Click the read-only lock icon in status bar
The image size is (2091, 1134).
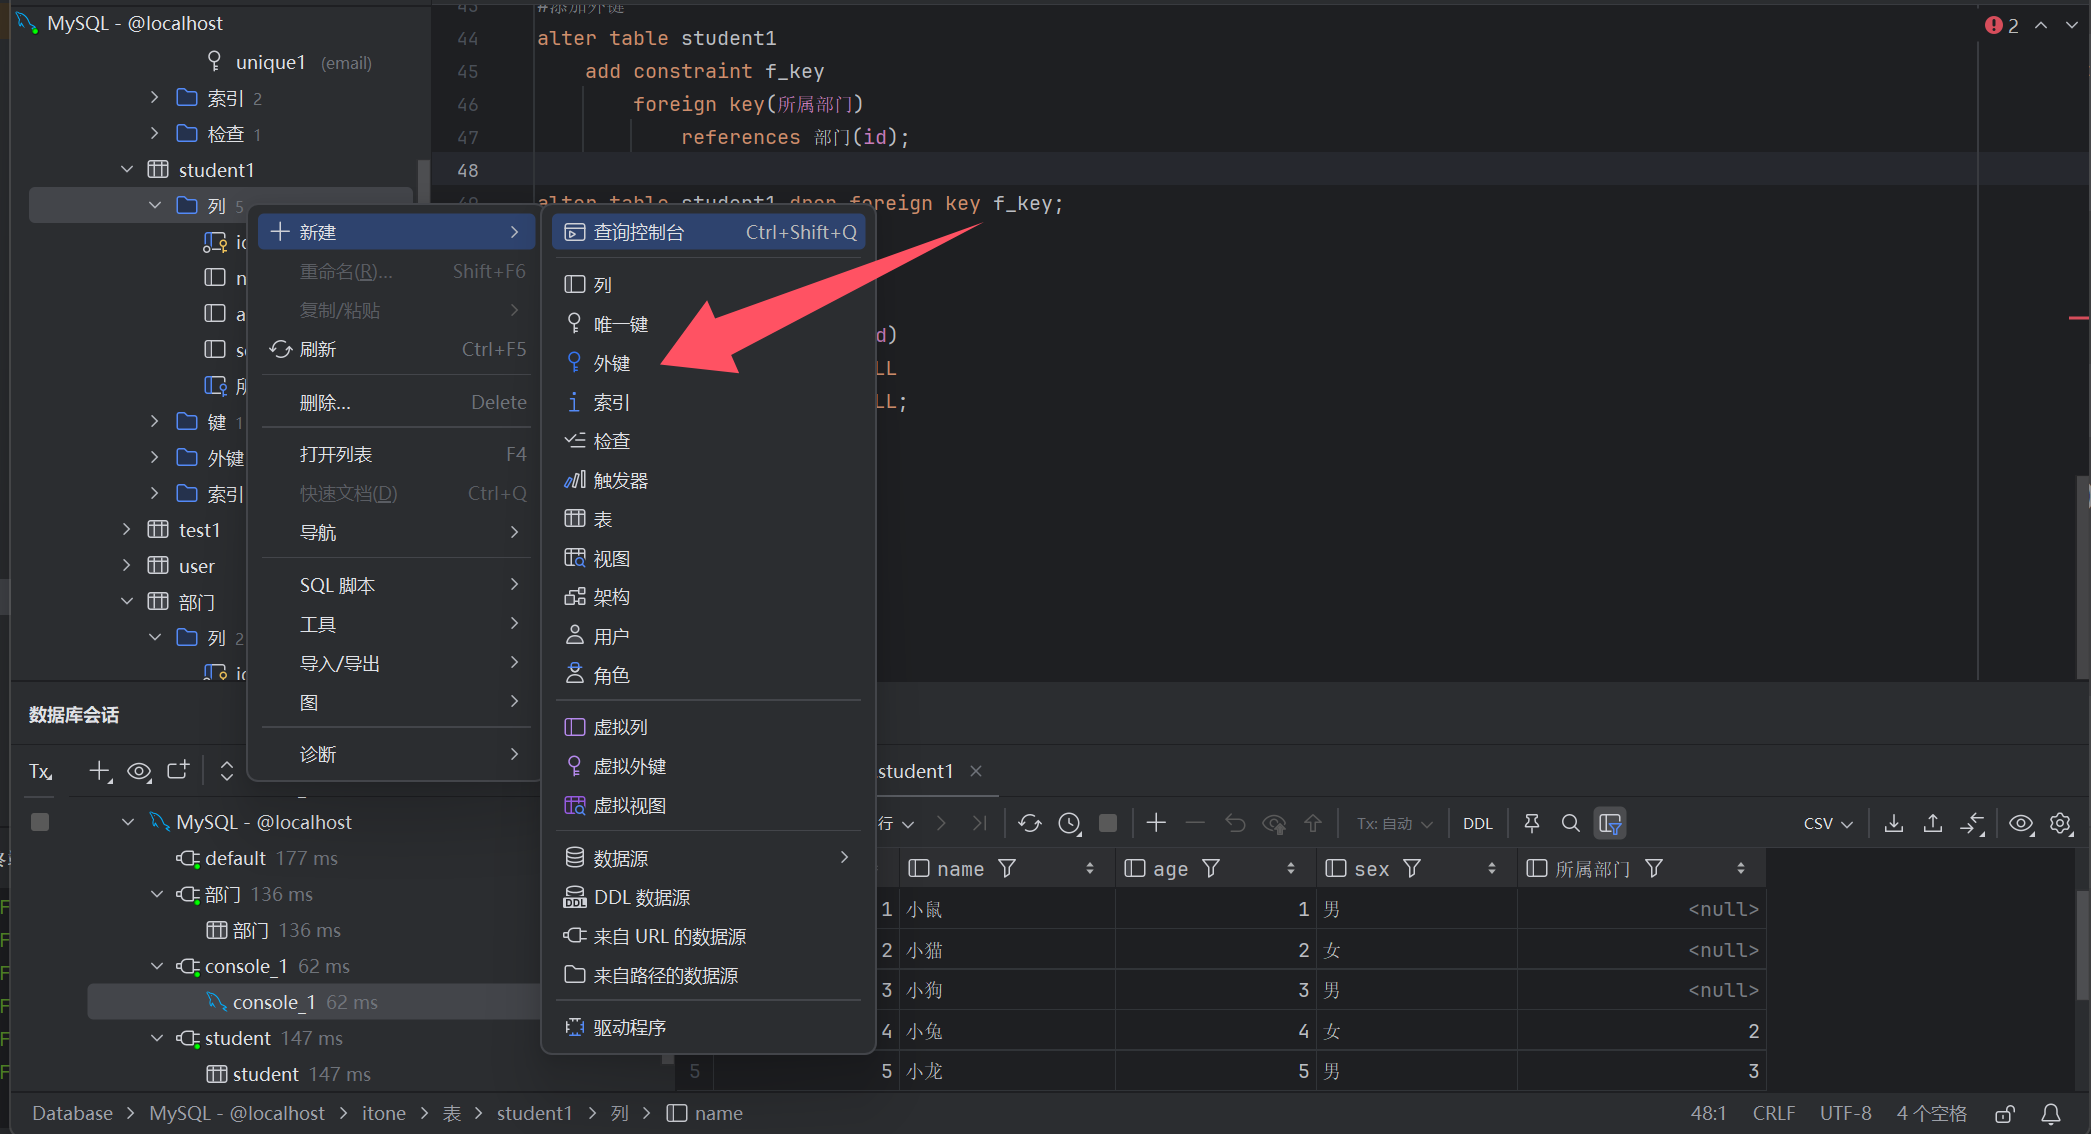click(2005, 1113)
